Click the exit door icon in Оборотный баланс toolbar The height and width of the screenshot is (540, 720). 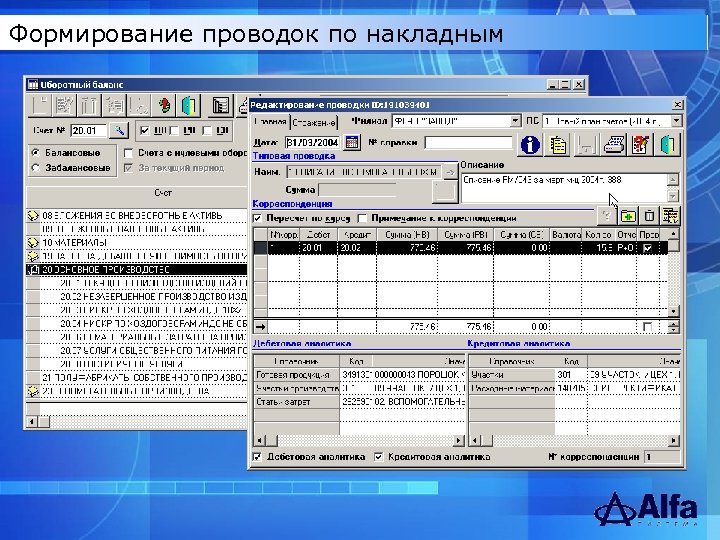click(189, 106)
